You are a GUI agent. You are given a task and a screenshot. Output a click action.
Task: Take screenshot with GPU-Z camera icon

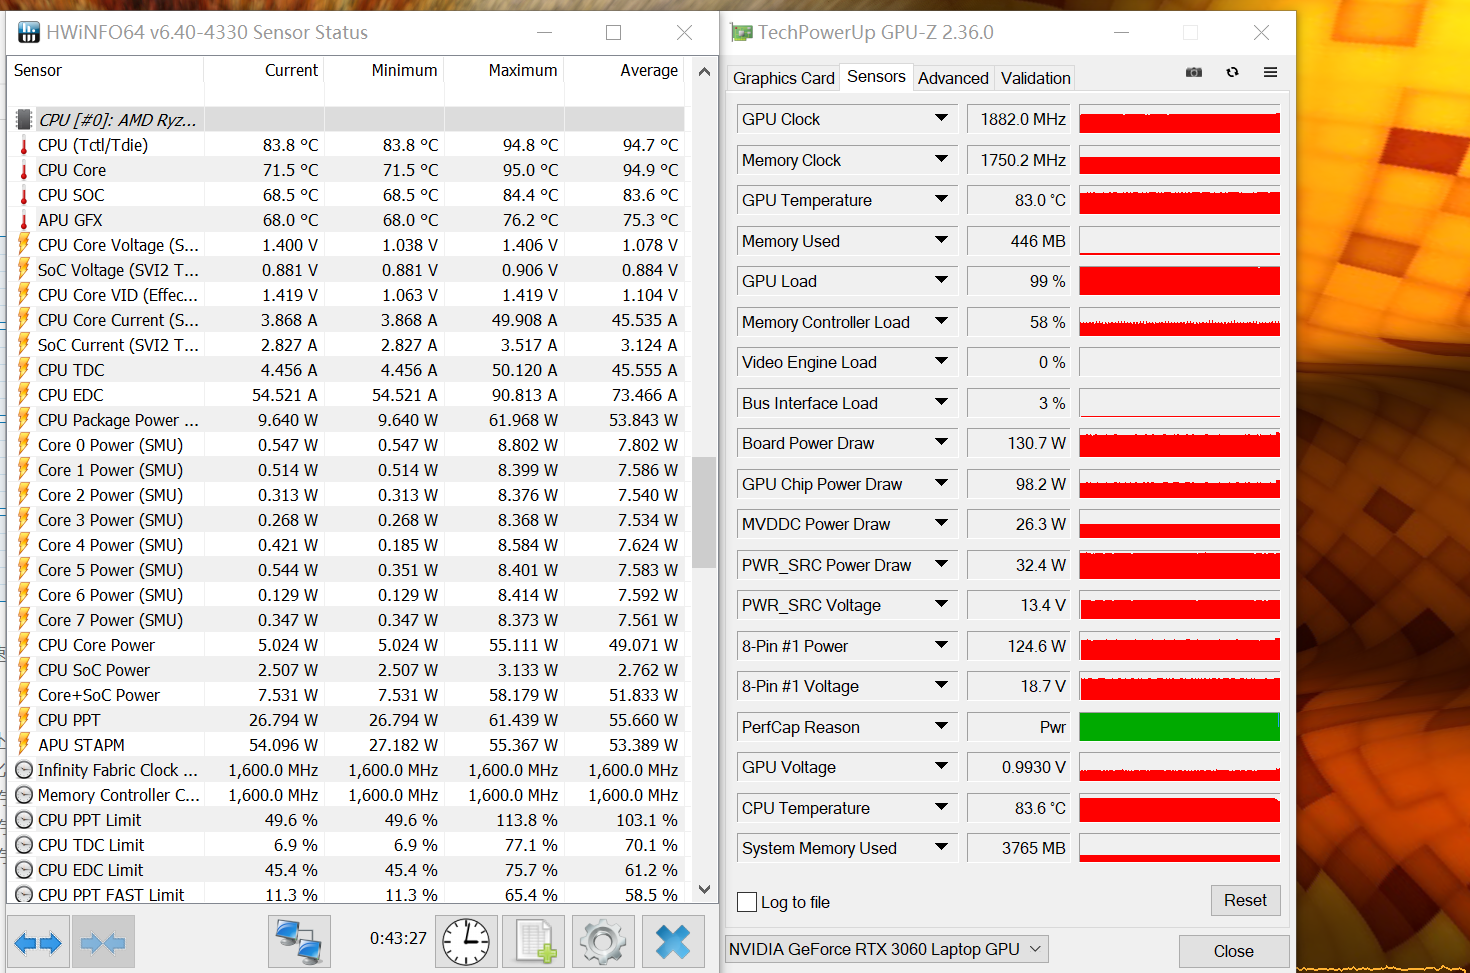tap(1194, 72)
